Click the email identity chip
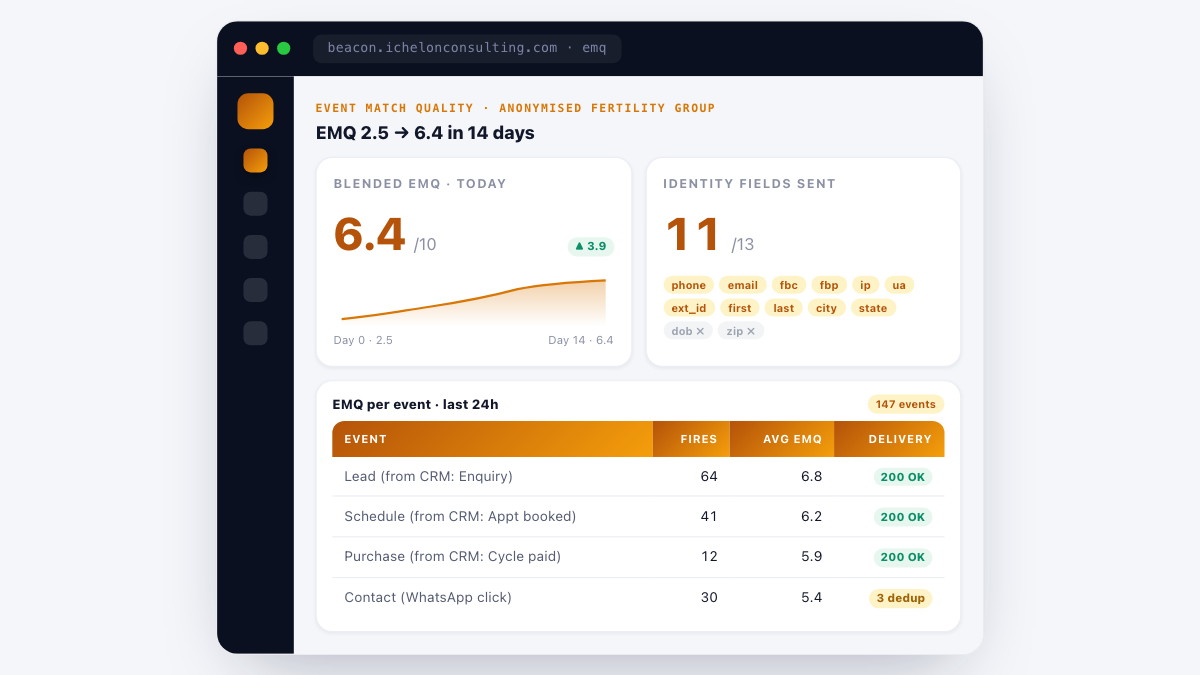The image size is (1200, 675). (x=742, y=285)
